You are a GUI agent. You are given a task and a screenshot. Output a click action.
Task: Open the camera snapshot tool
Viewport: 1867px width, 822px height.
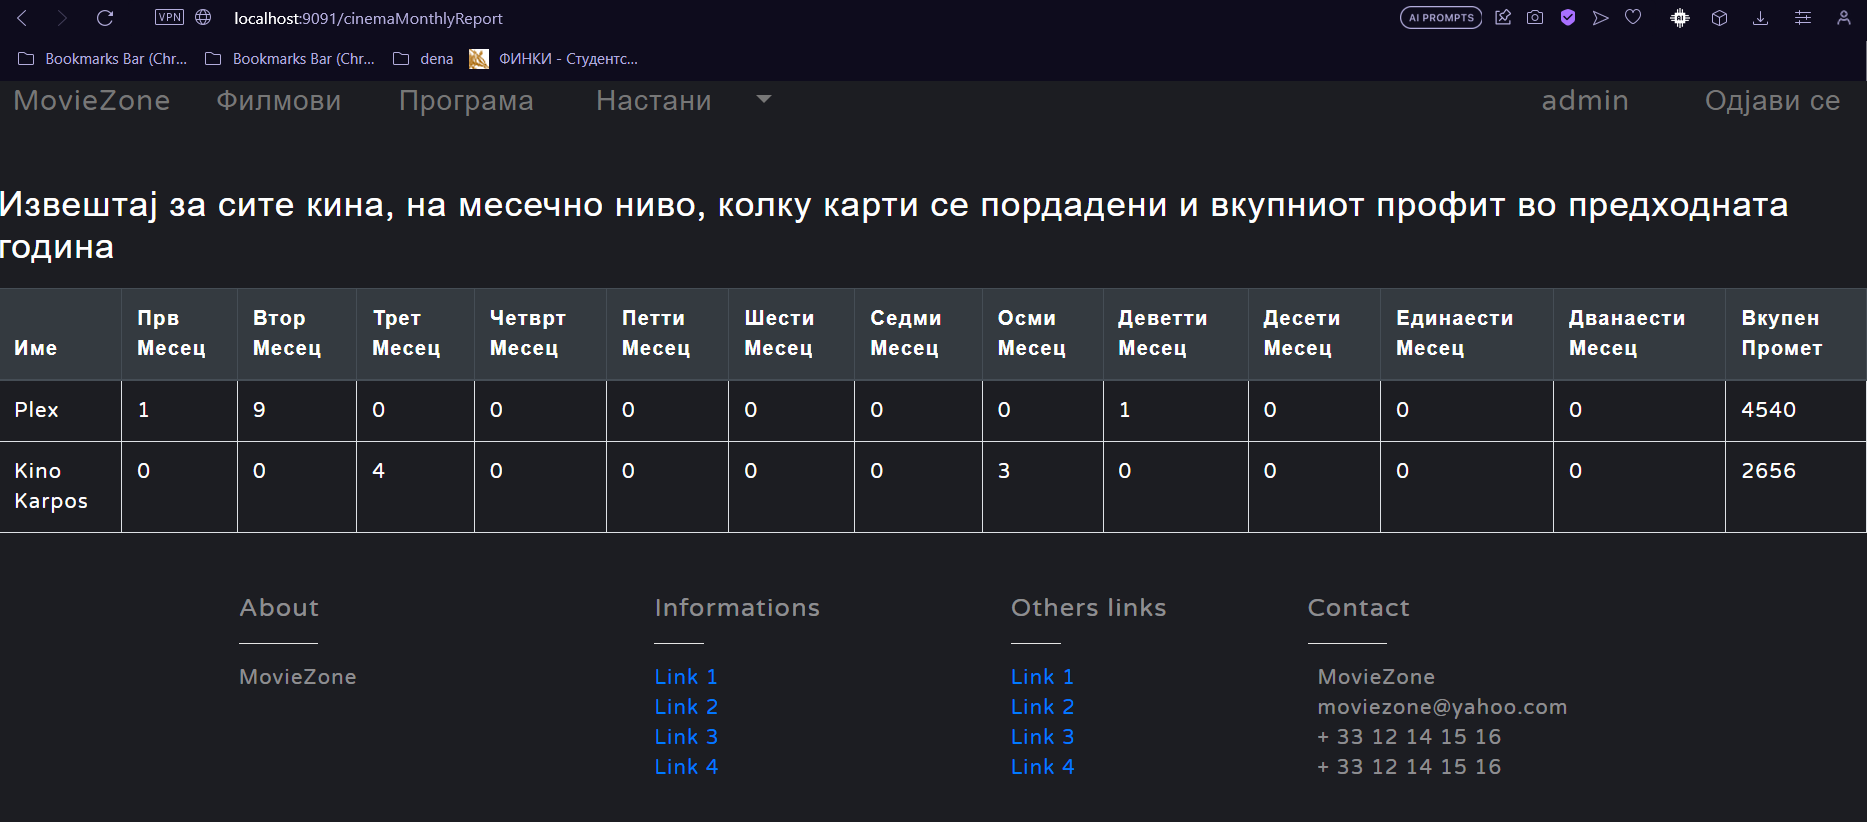coord(1535,18)
